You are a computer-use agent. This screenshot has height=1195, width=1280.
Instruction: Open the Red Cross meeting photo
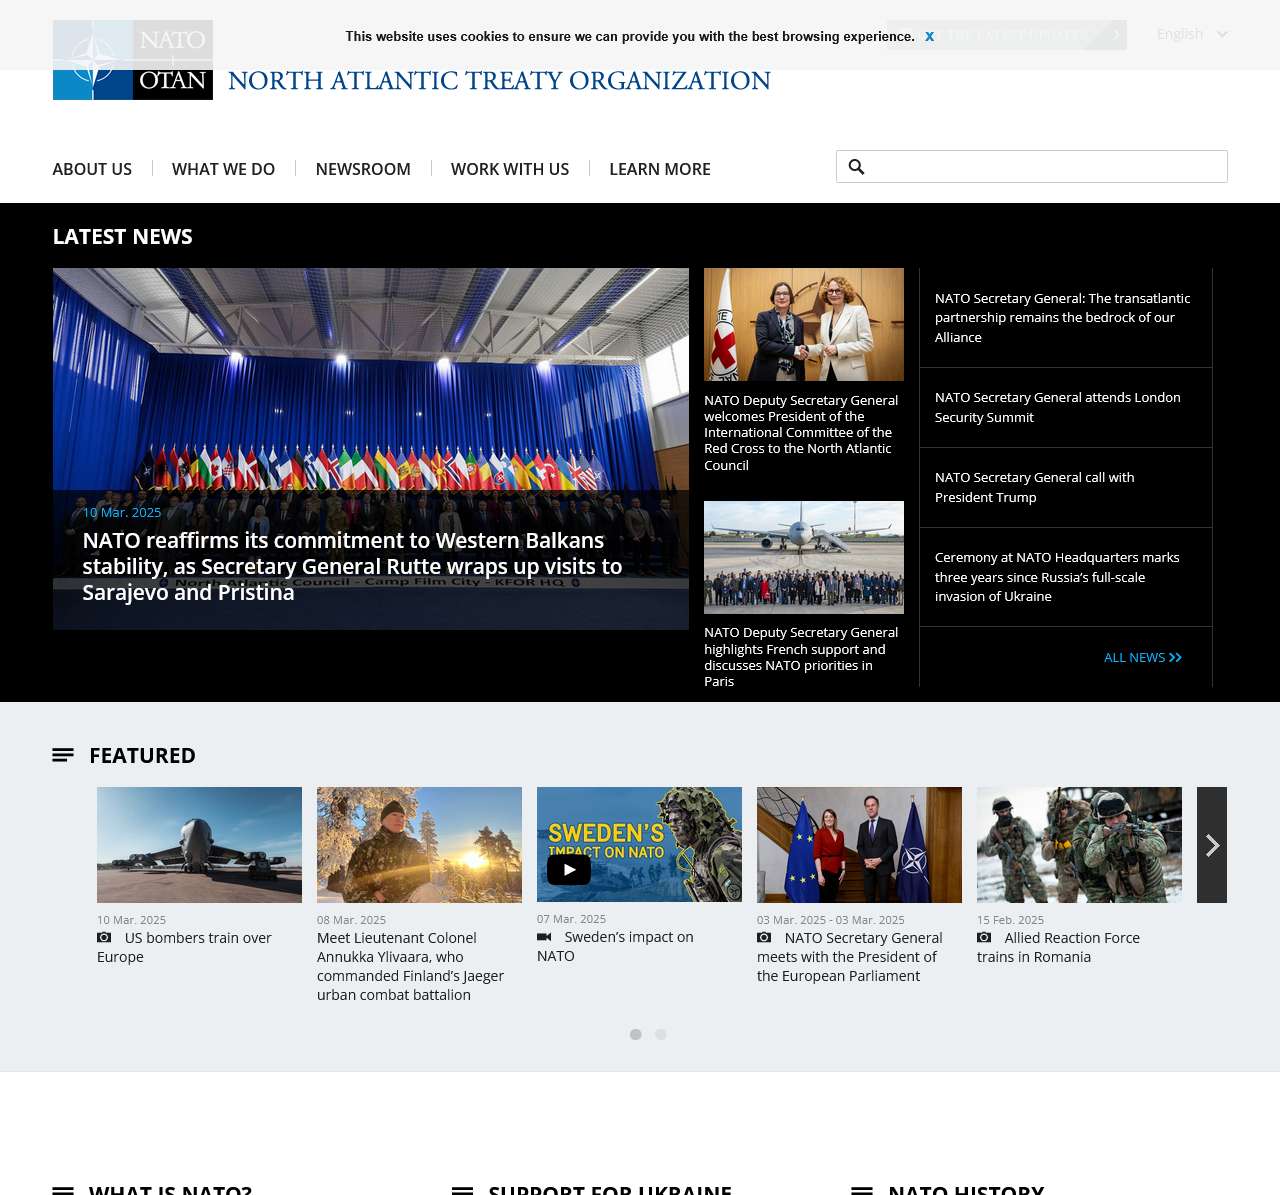804,324
